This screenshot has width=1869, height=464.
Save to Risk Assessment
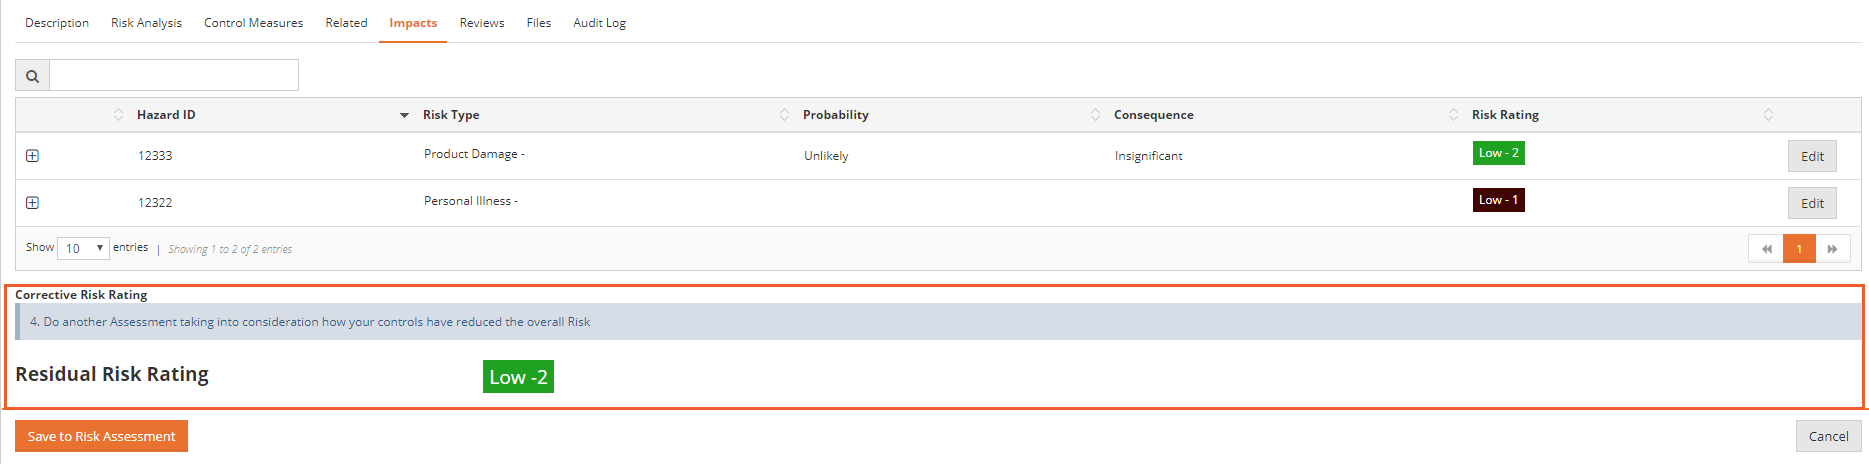point(101,436)
